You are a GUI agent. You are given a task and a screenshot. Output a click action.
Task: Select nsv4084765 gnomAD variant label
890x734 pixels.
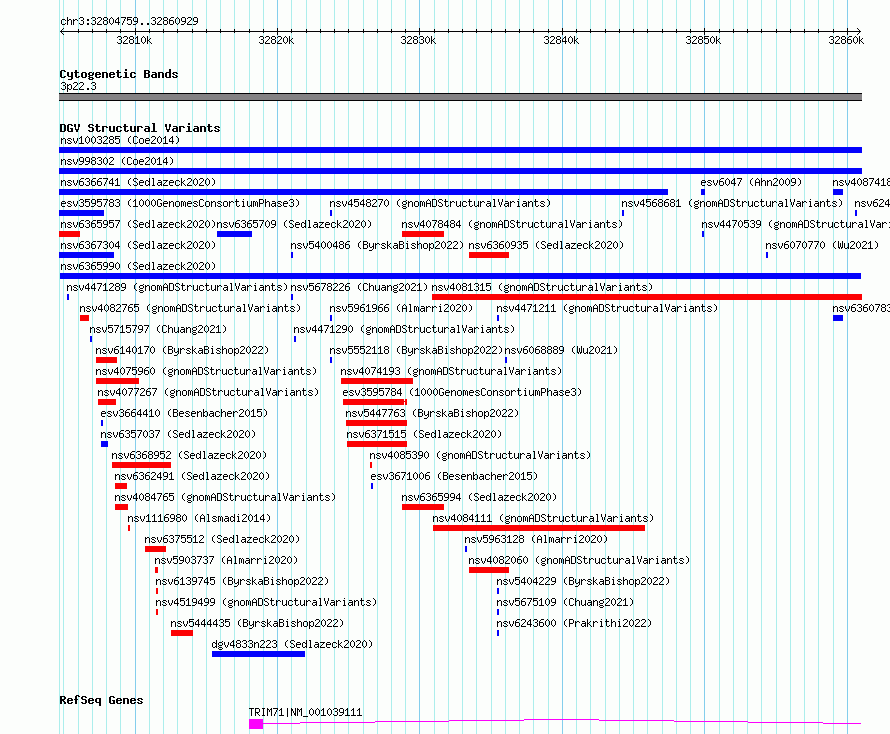point(225,497)
